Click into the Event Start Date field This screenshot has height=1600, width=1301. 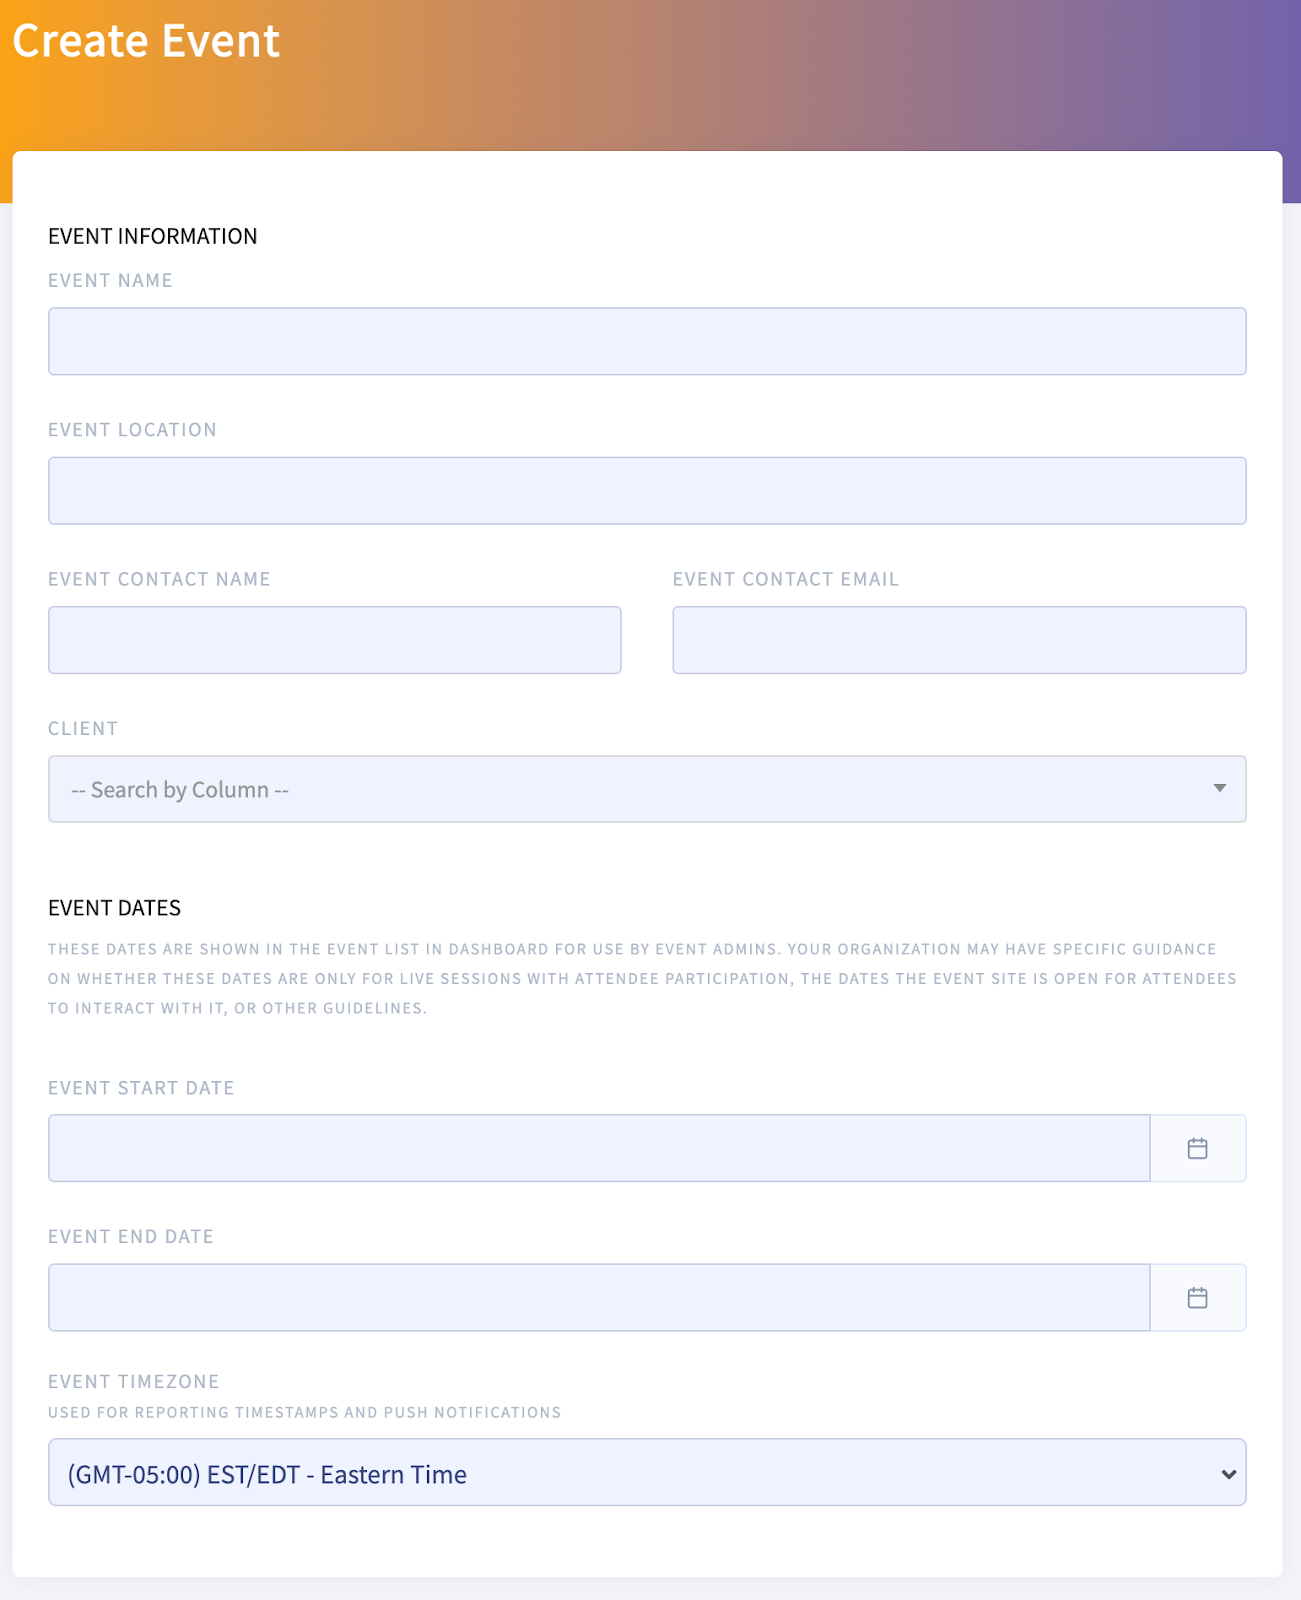[599, 1148]
